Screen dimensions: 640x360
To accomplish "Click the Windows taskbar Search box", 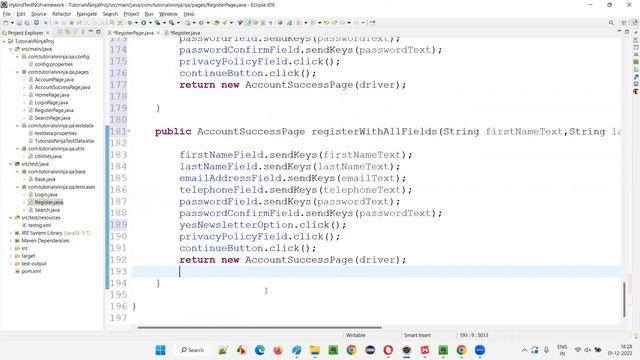I will click(x=192, y=350).
